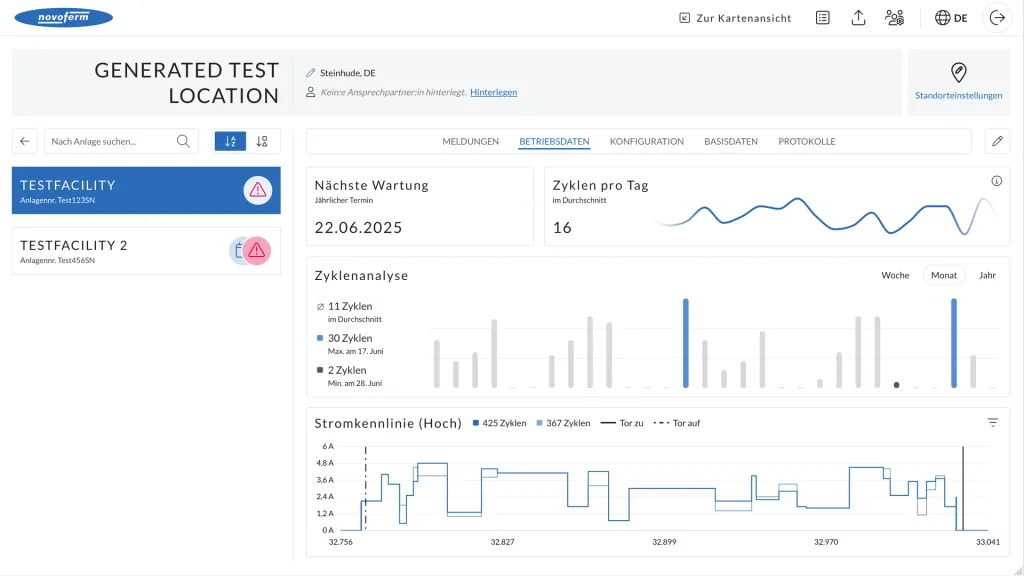
Task: Open Stromkennlinie filter menu icon
Action: [993, 423]
